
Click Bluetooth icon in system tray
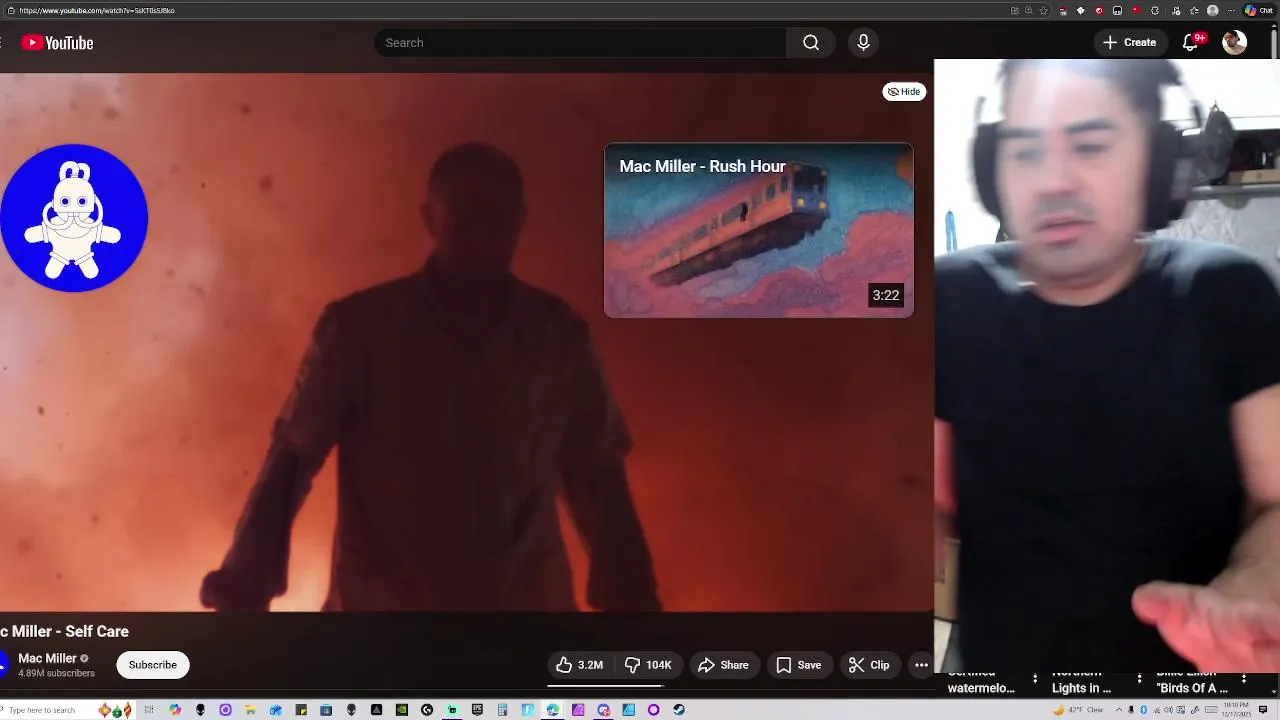click(1144, 710)
